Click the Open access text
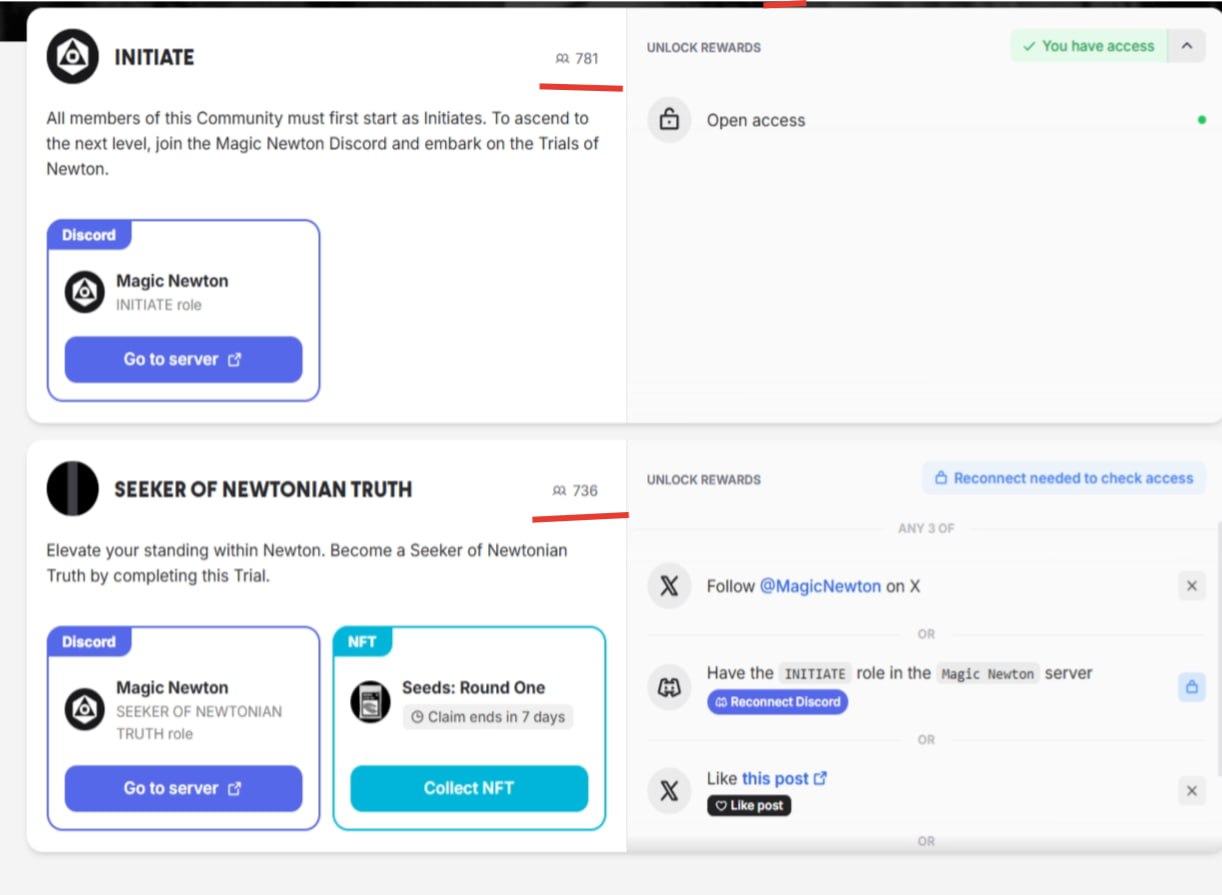1222x895 pixels. [x=756, y=120]
